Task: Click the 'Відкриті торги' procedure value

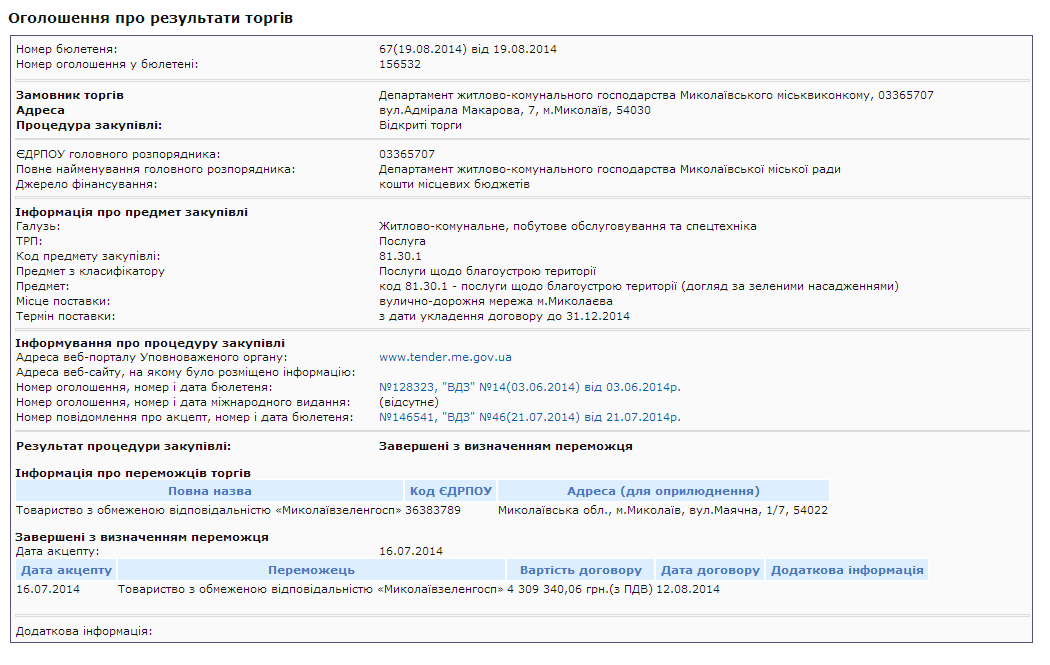Action: tap(420, 125)
